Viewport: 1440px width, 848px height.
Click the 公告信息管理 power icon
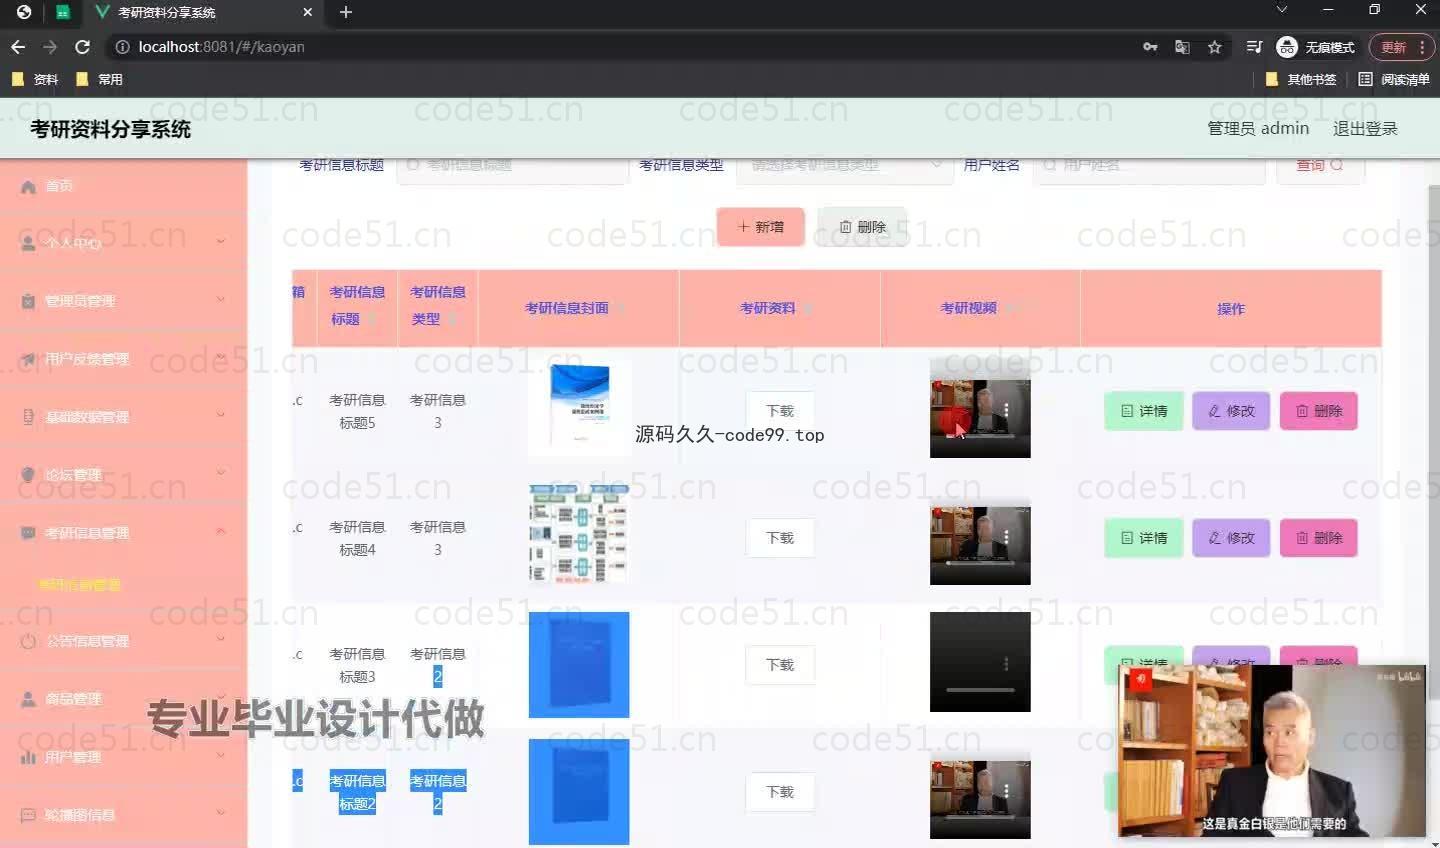(x=28, y=641)
